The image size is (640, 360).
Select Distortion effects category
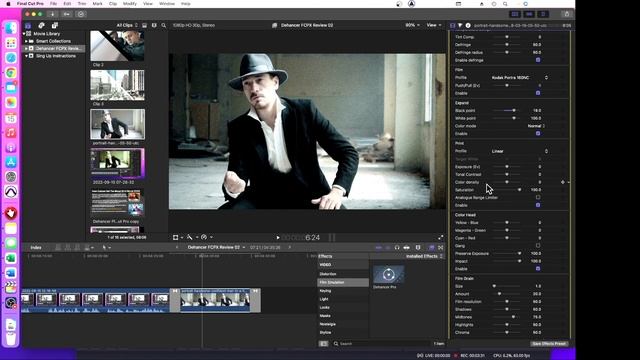pos(343,274)
